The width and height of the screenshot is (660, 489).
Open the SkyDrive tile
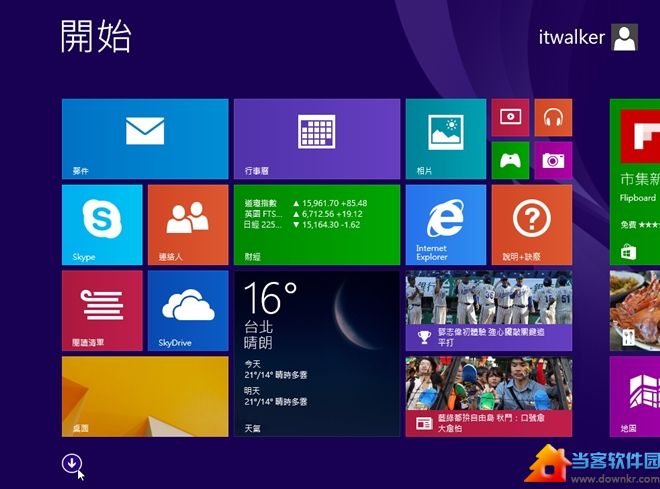tap(188, 311)
